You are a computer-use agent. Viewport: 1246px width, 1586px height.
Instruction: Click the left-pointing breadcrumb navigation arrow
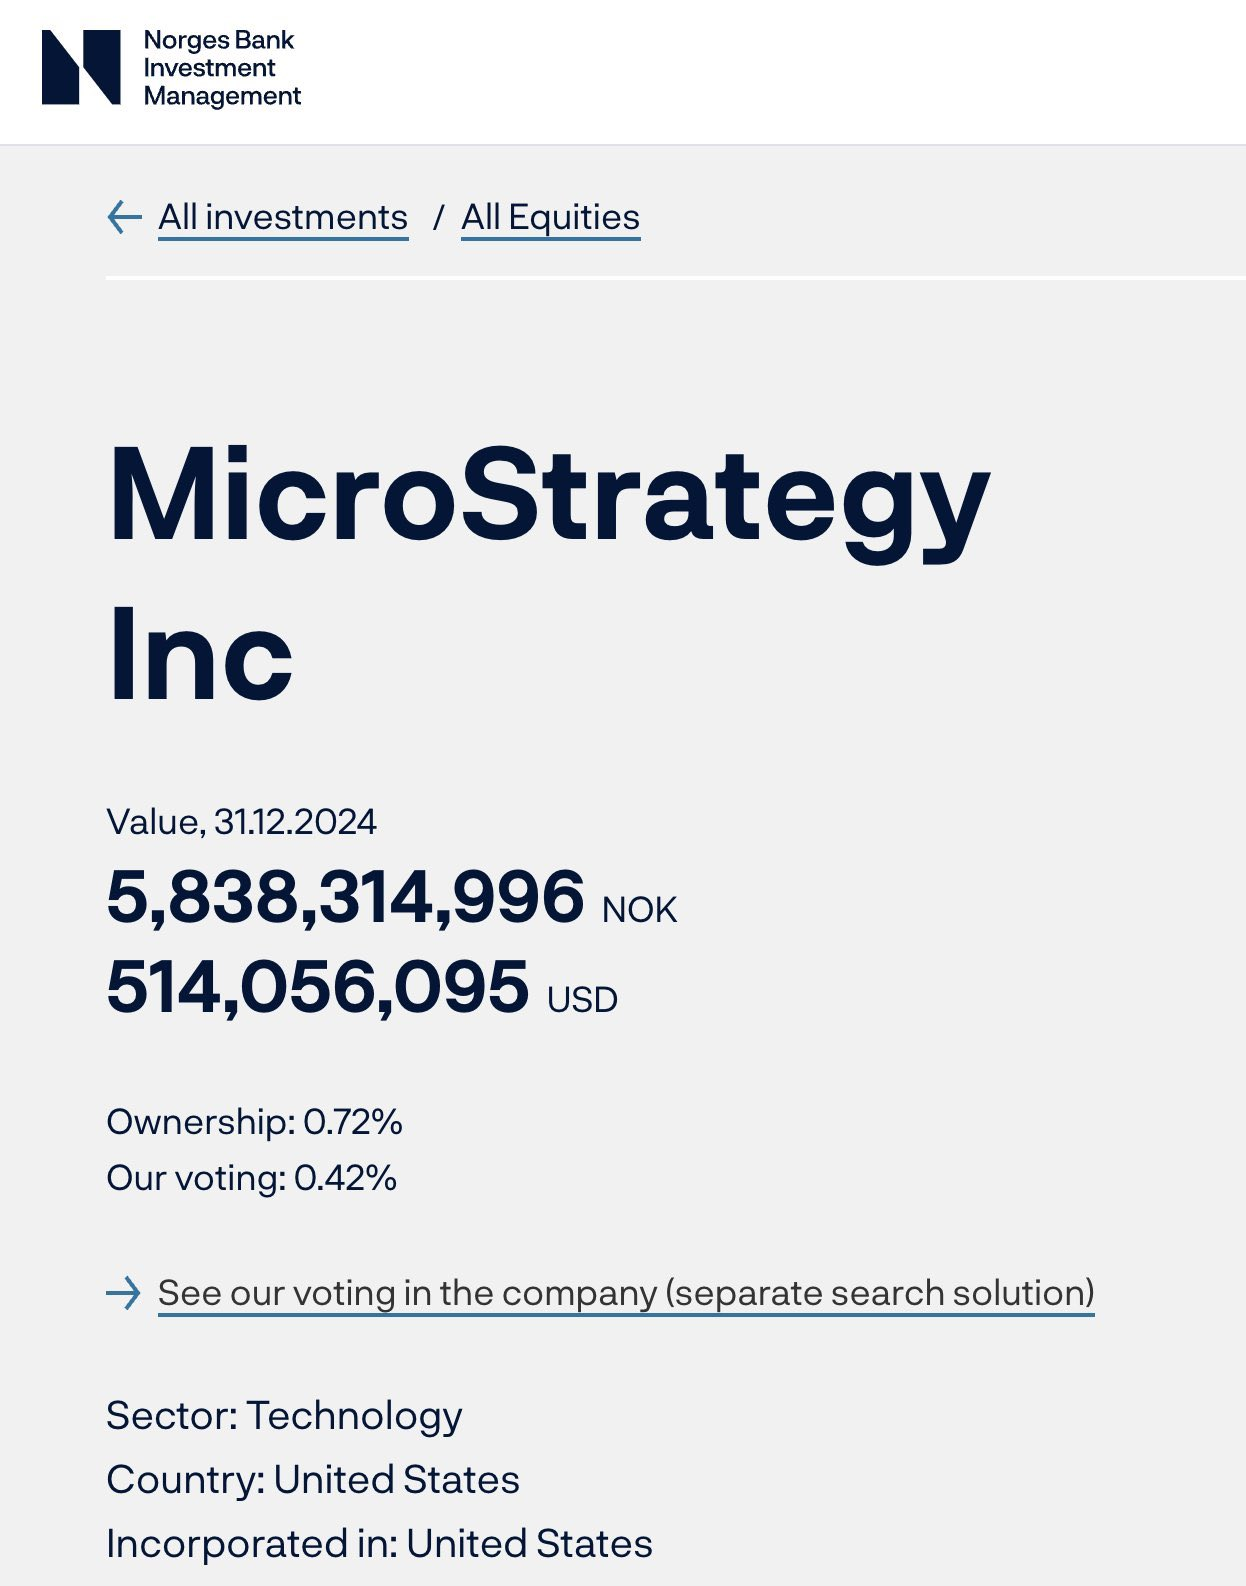123,217
